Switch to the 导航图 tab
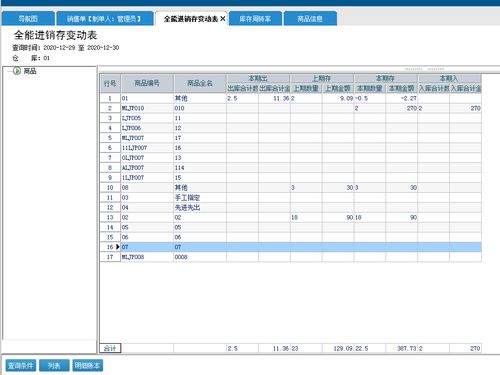Viewport: 500px width, 375px height. [x=28, y=19]
